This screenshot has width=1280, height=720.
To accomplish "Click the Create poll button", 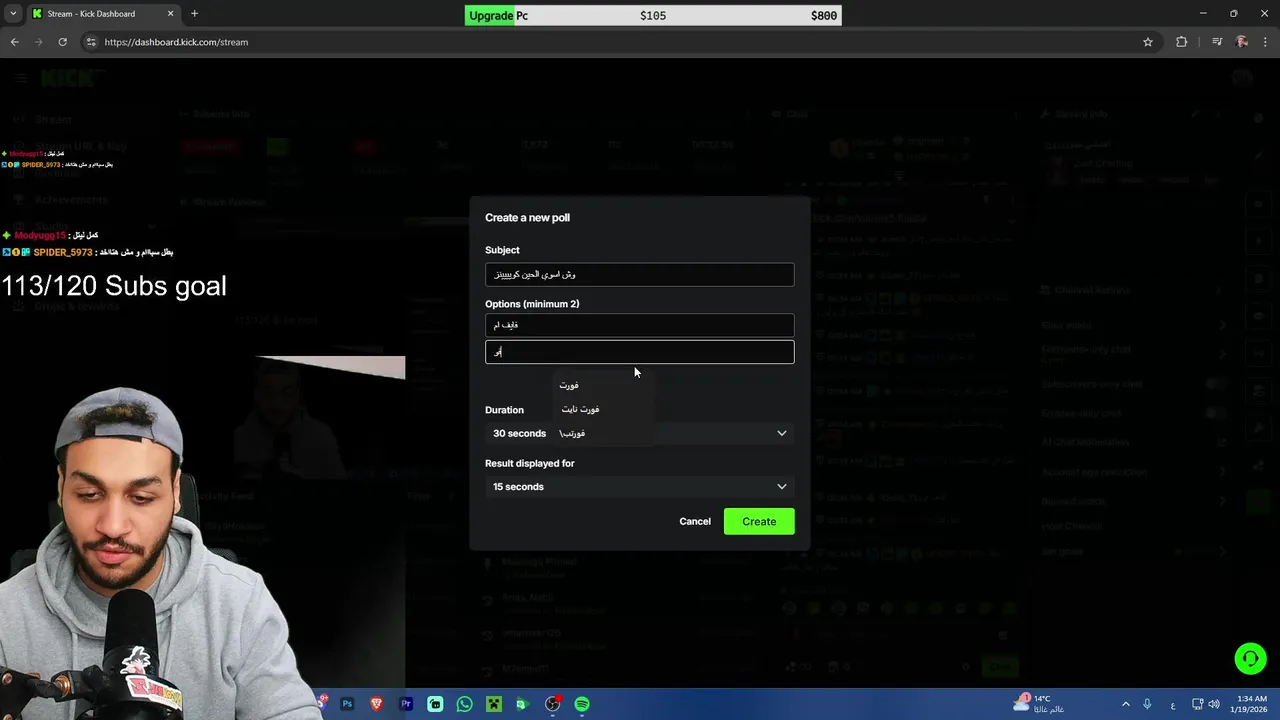I will point(759,521).
